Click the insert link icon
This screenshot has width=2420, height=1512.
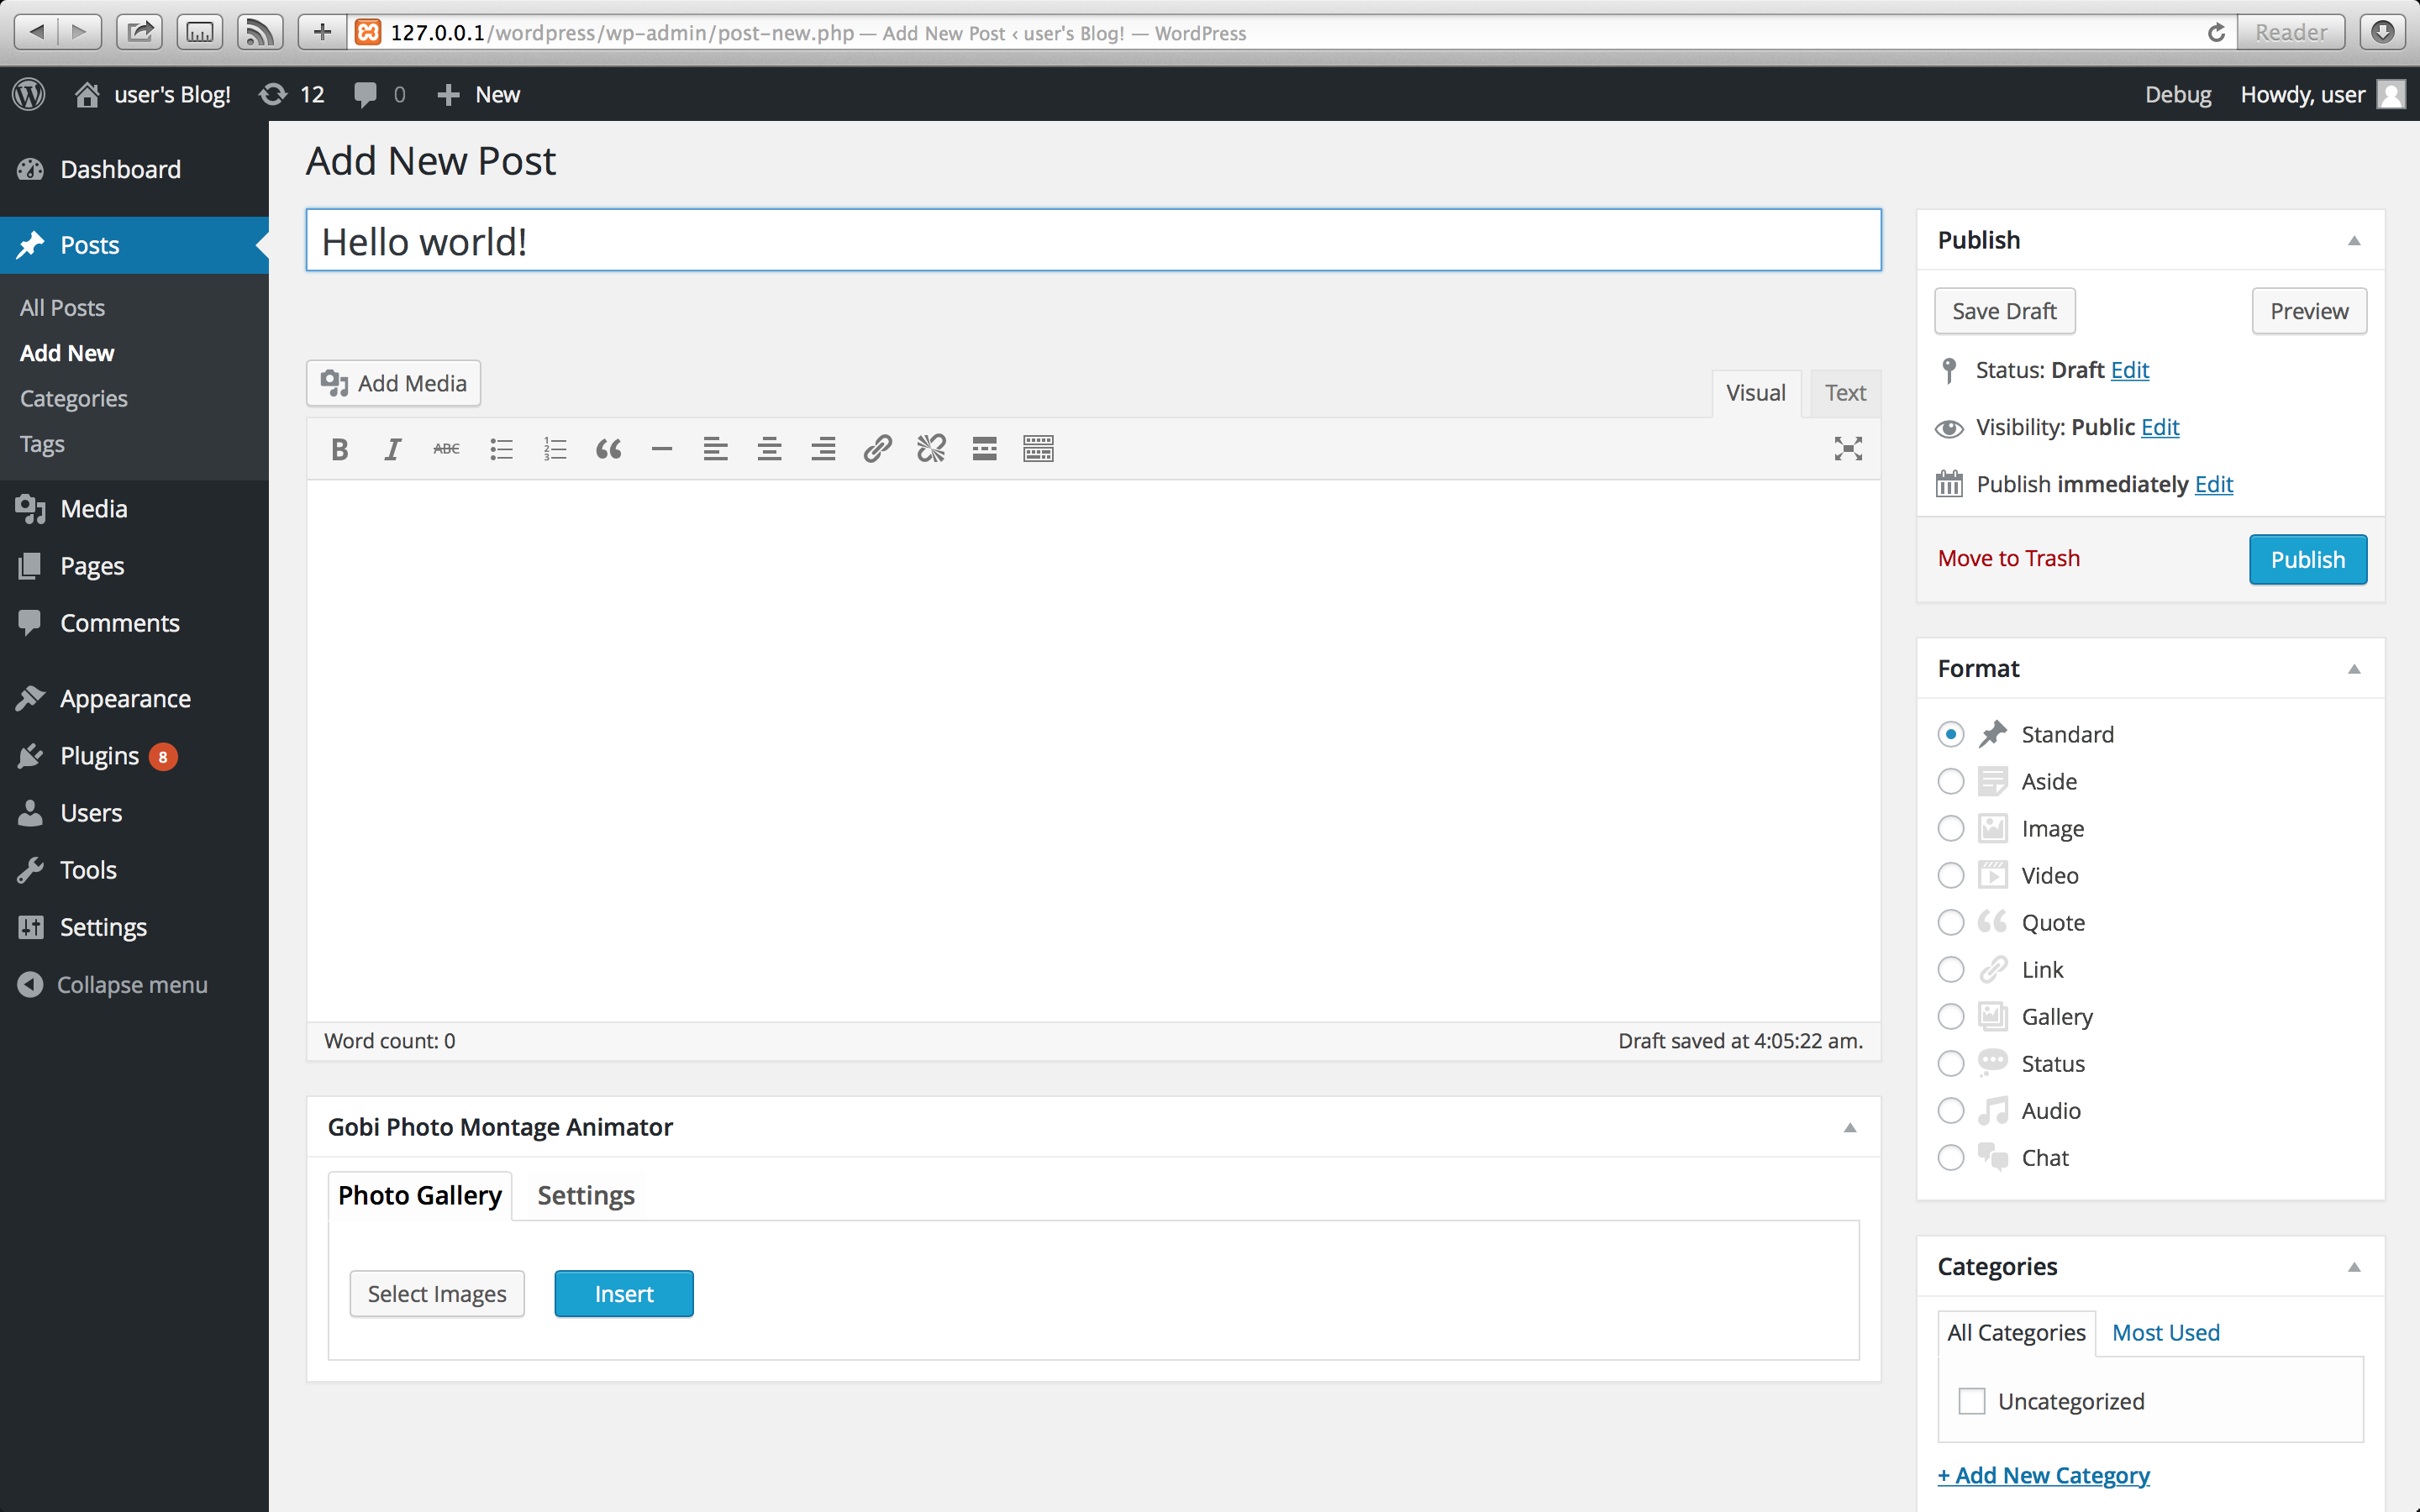[877, 449]
